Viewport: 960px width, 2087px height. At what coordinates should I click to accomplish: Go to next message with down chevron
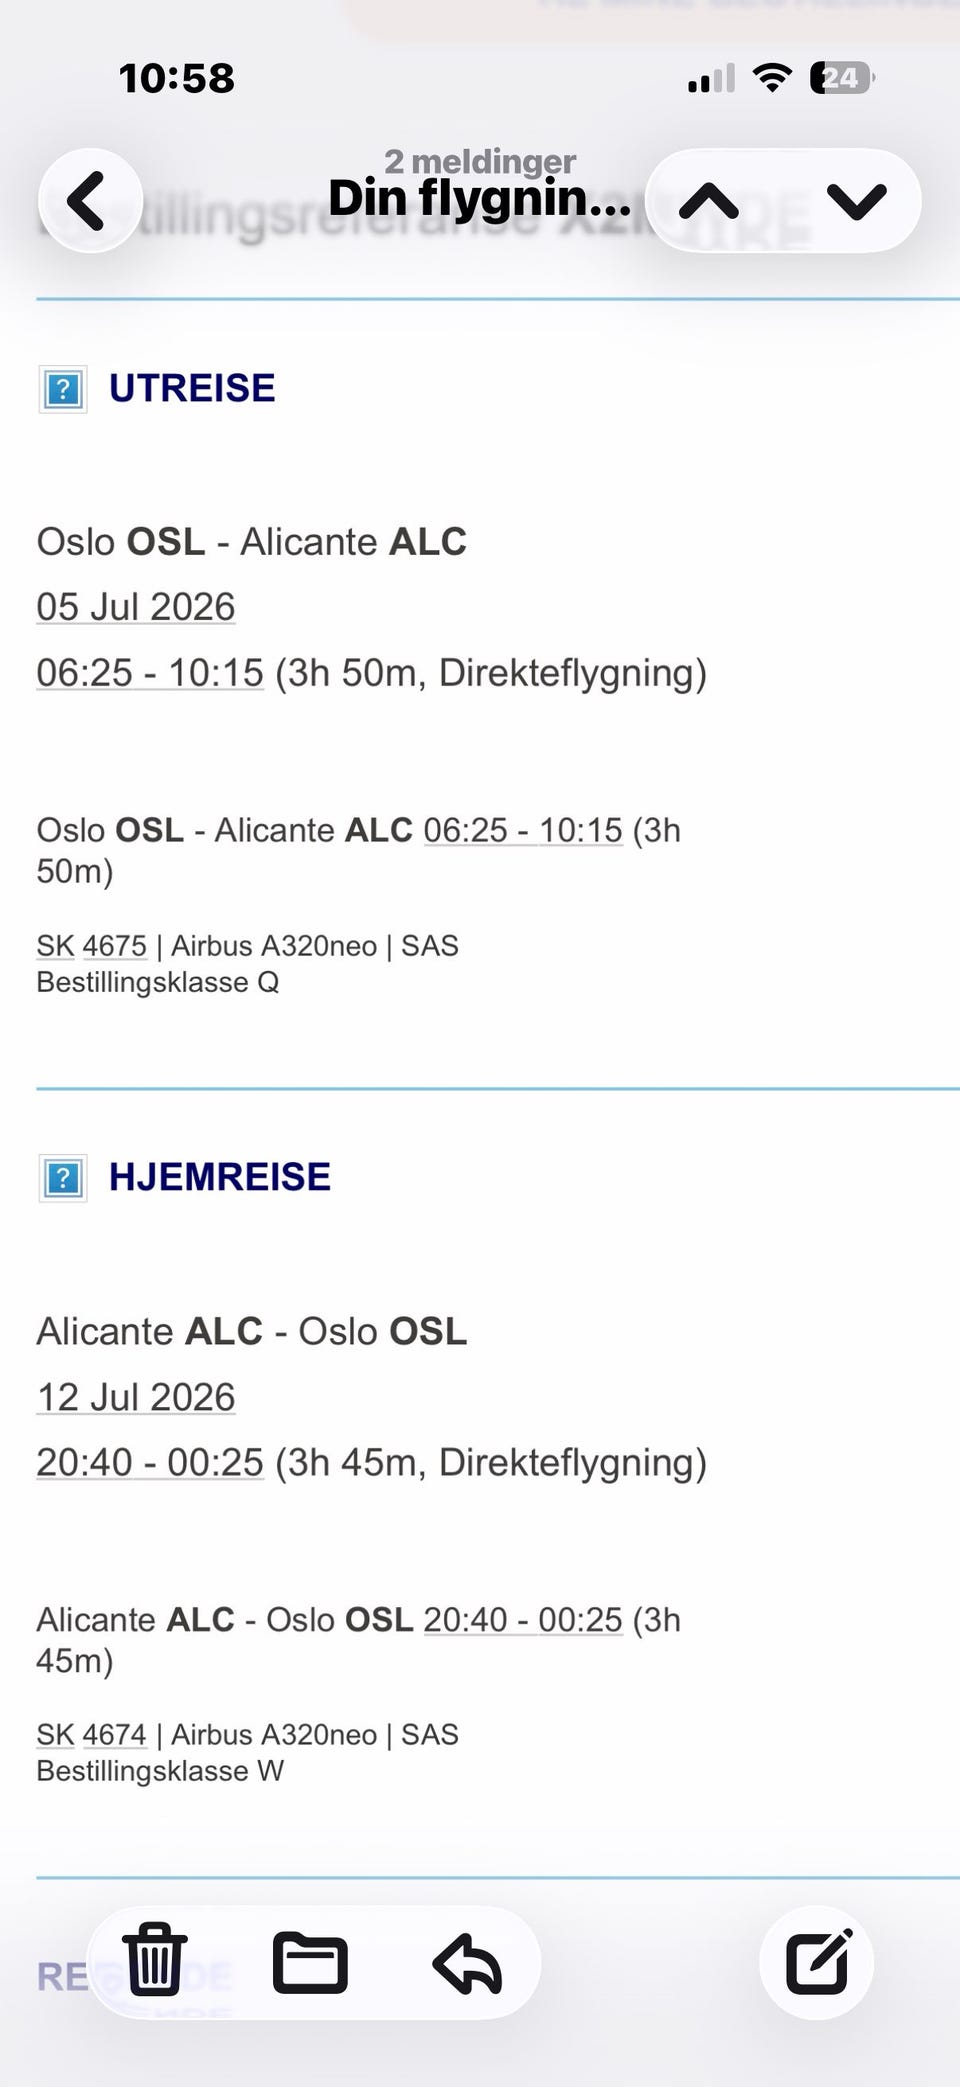857,201
